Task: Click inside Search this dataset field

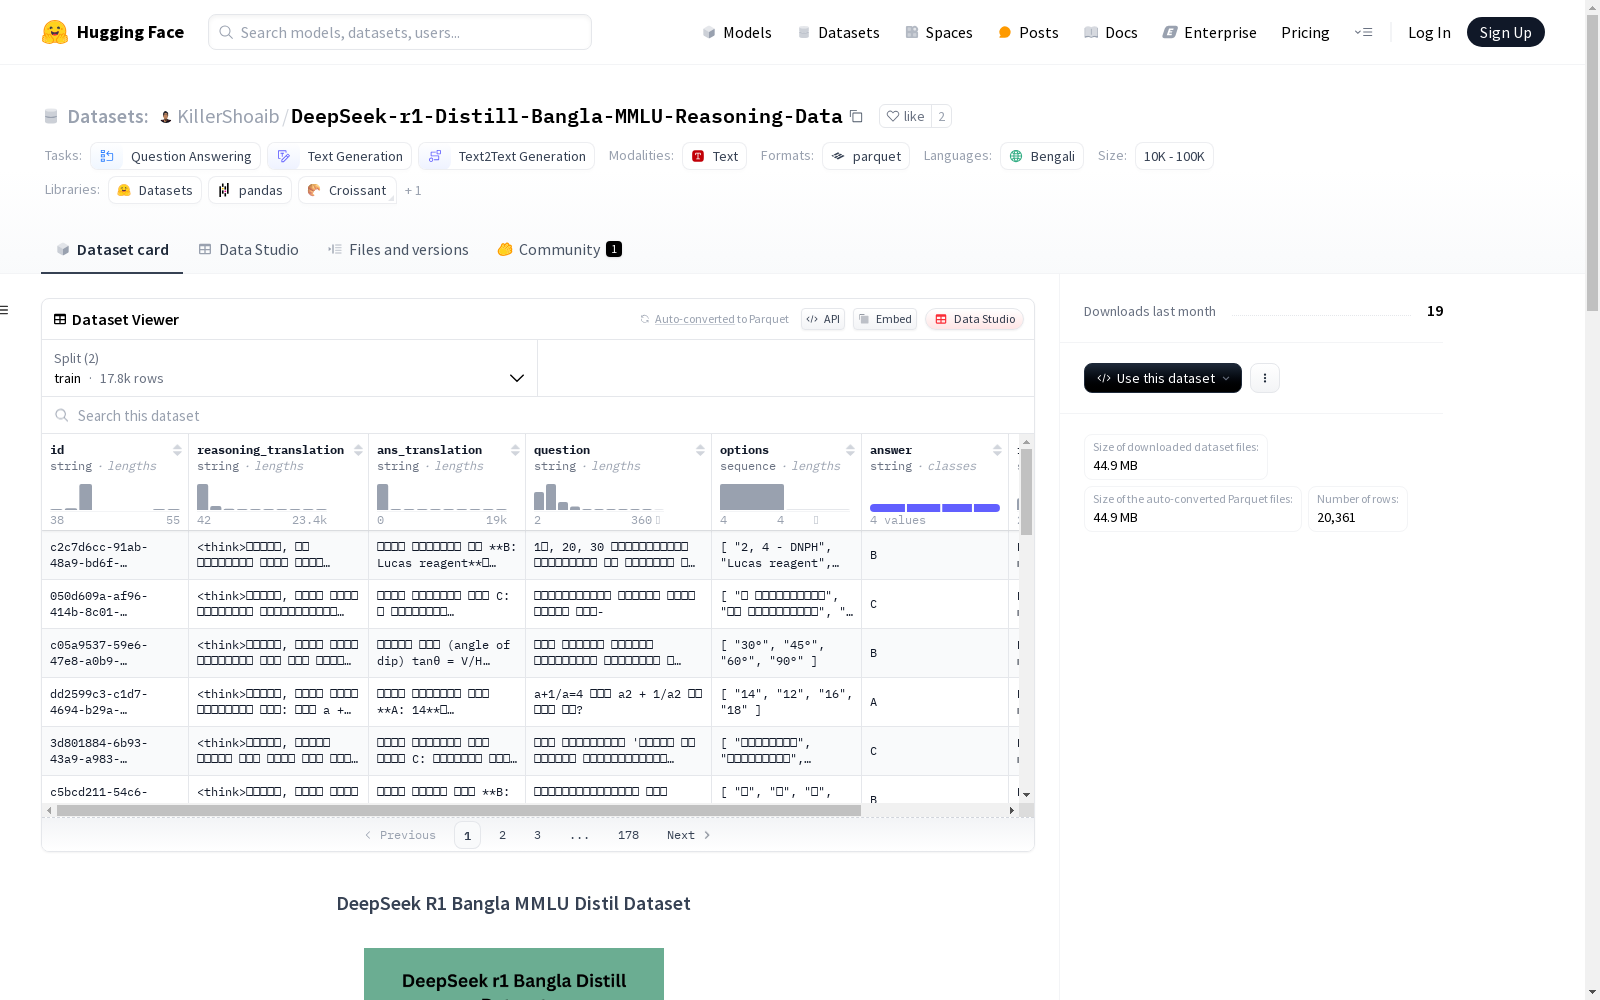Action: [538, 415]
